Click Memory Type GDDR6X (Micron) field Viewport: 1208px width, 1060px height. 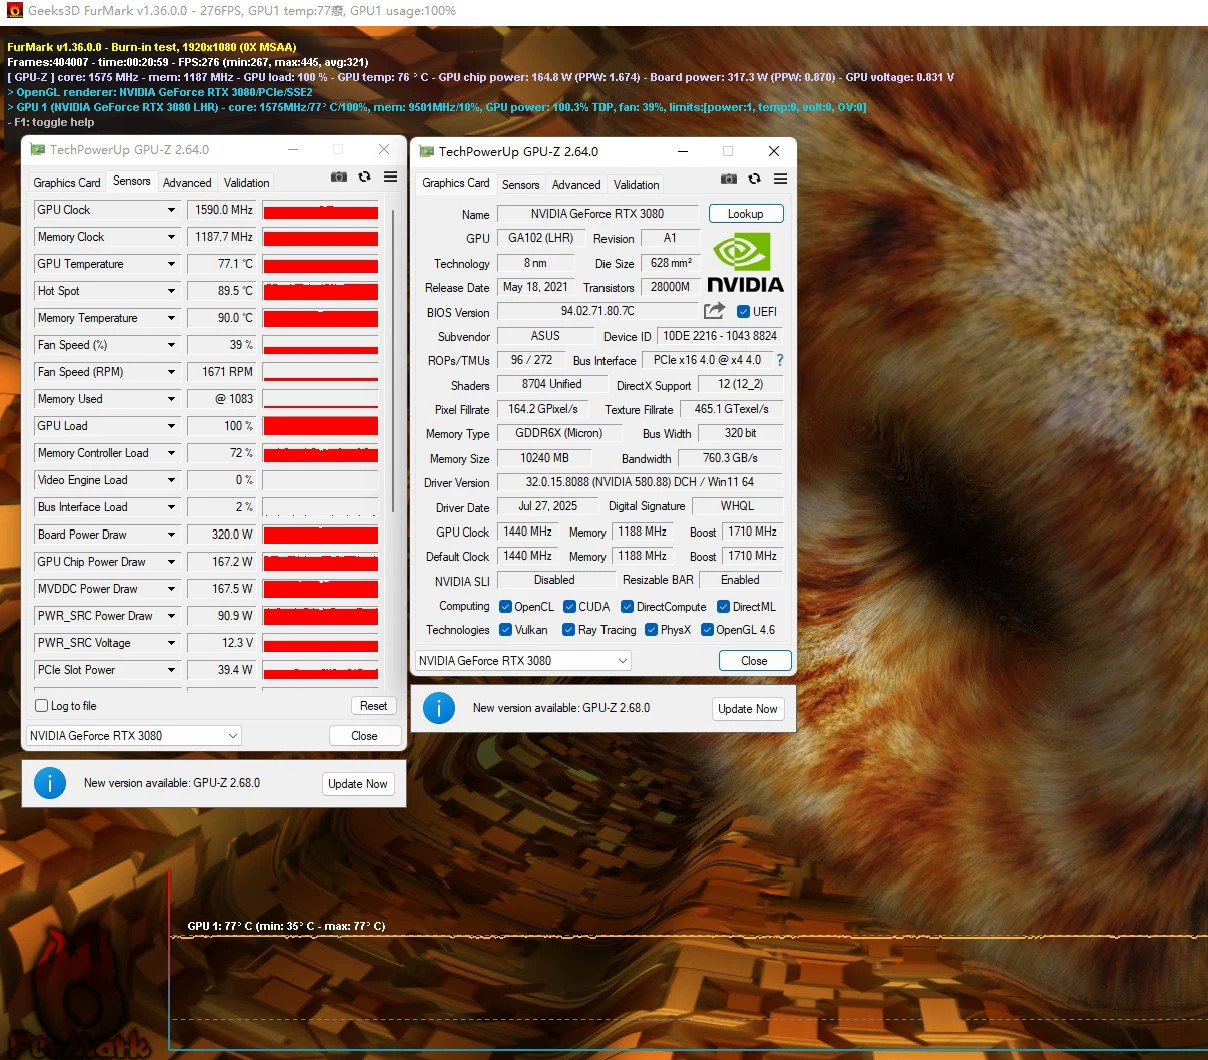pyautogui.click(x=559, y=434)
